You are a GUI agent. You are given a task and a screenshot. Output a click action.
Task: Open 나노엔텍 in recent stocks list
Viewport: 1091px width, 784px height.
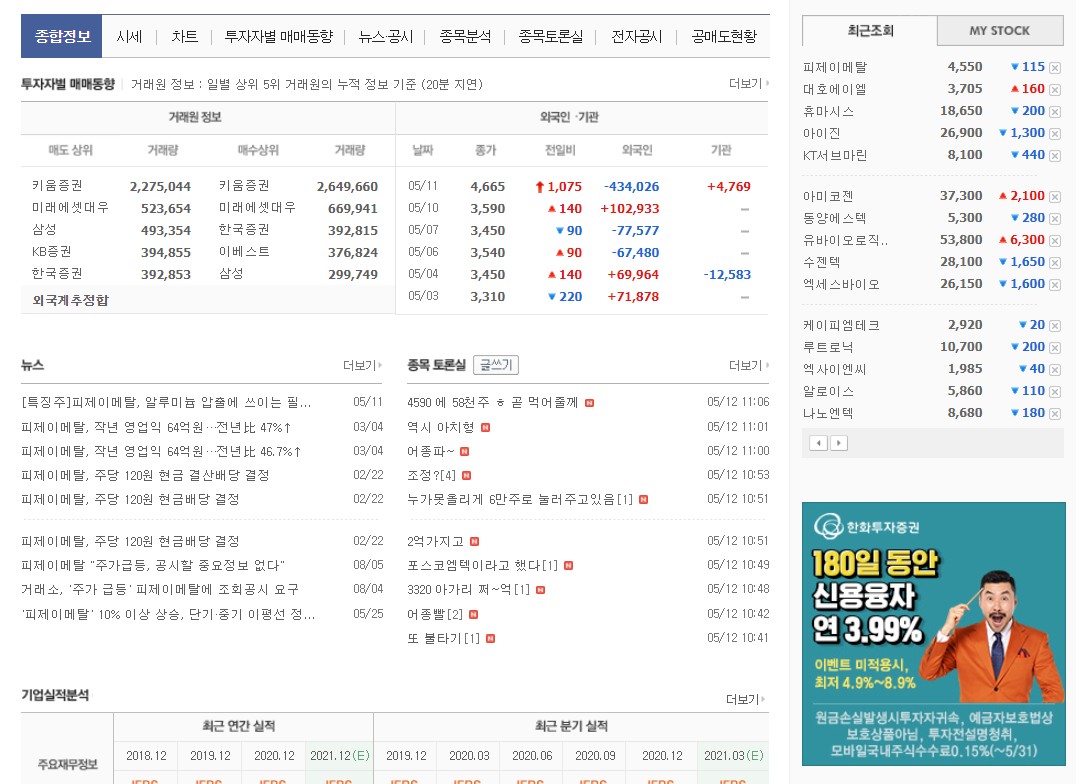pos(828,413)
